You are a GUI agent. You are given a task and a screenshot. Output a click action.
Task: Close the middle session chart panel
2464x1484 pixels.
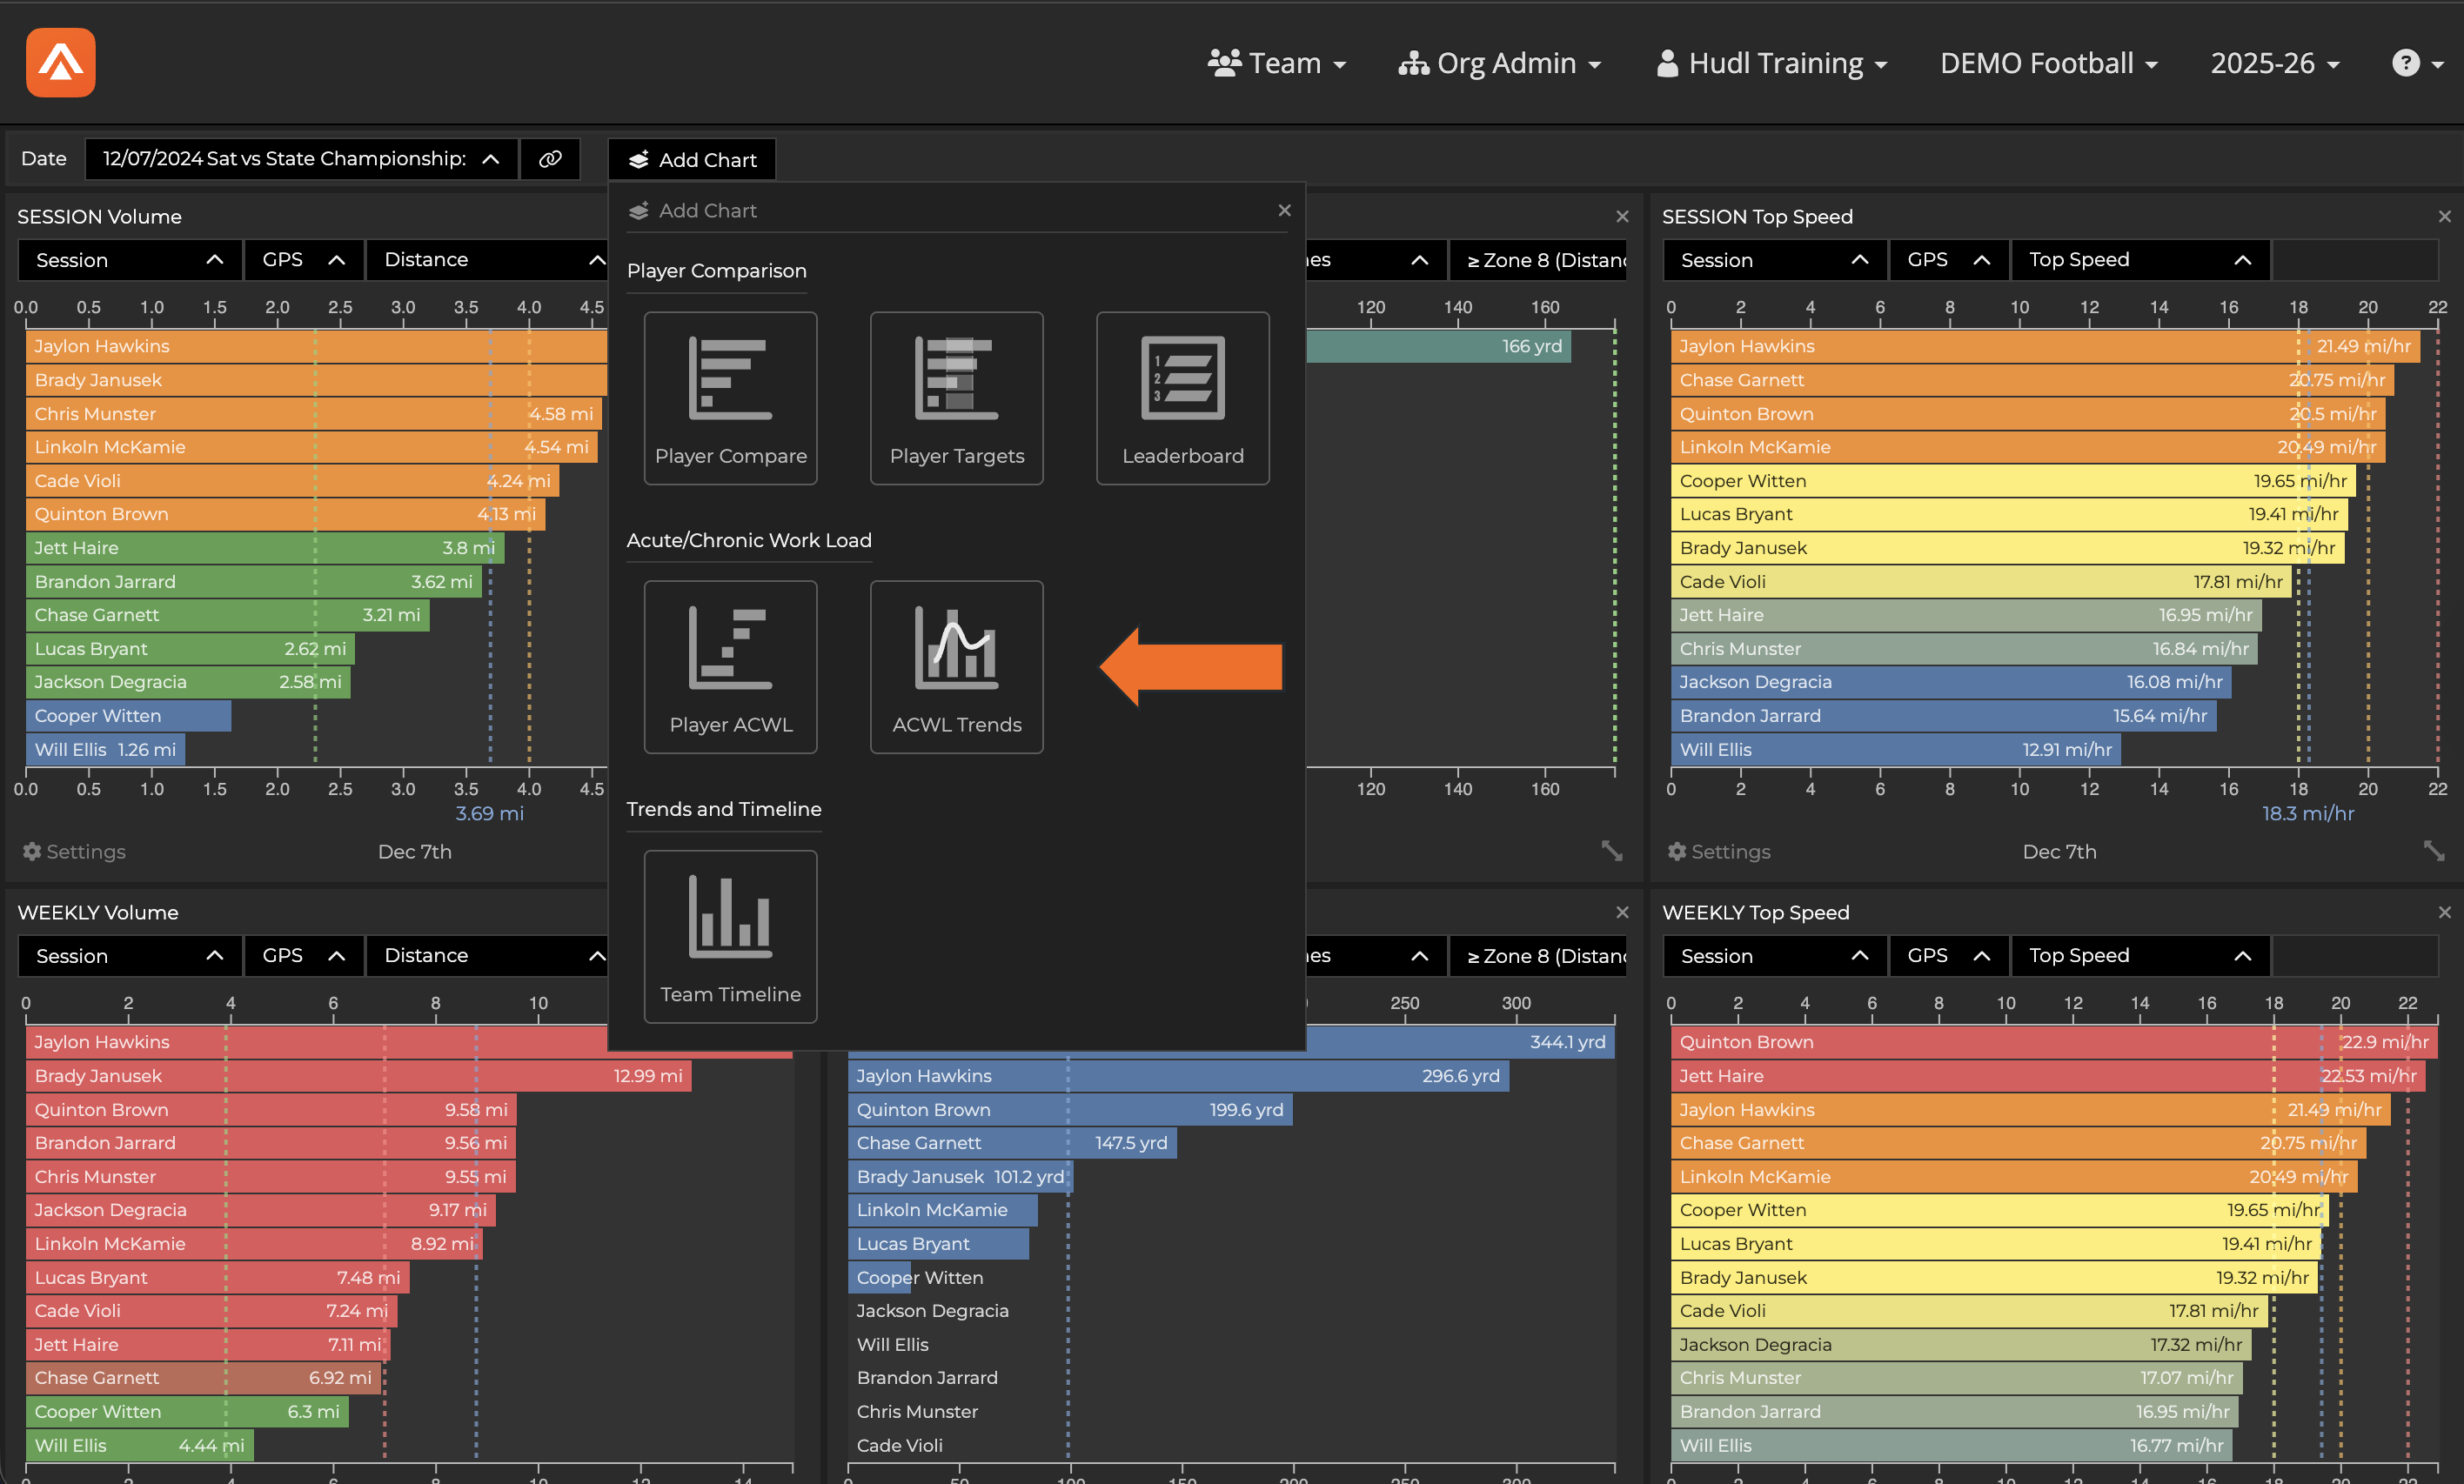click(x=1622, y=216)
